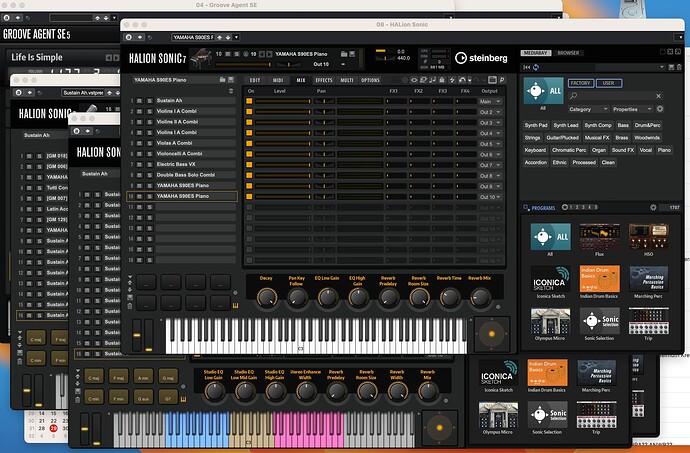Mute slot 1 Sustain Ah
Screen dimensions: 690x453
[139, 101]
